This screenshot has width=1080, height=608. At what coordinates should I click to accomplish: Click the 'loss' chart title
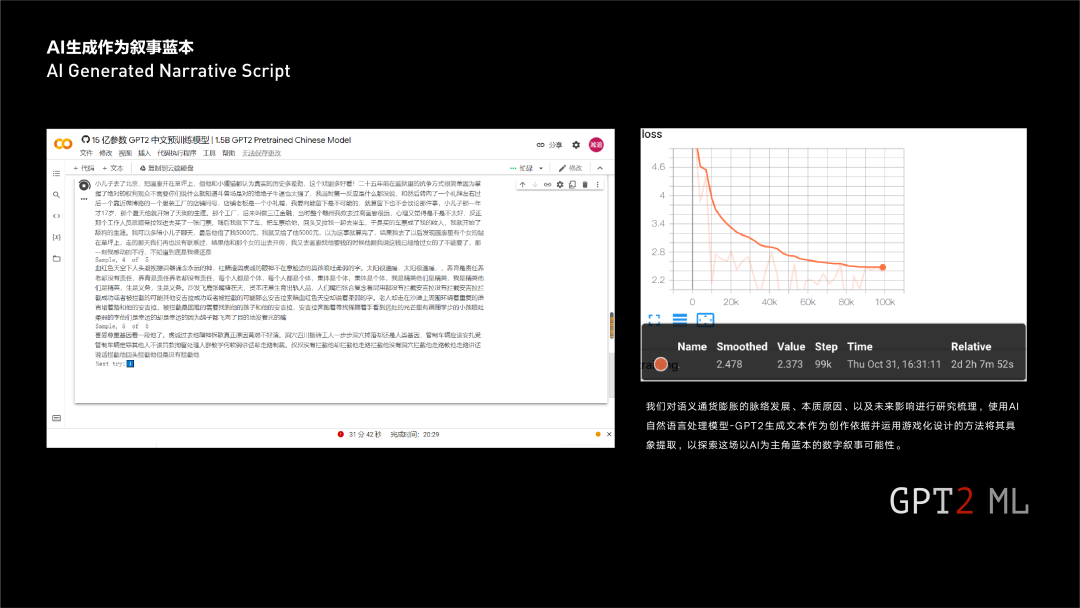pyautogui.click(x=652, y=134)
